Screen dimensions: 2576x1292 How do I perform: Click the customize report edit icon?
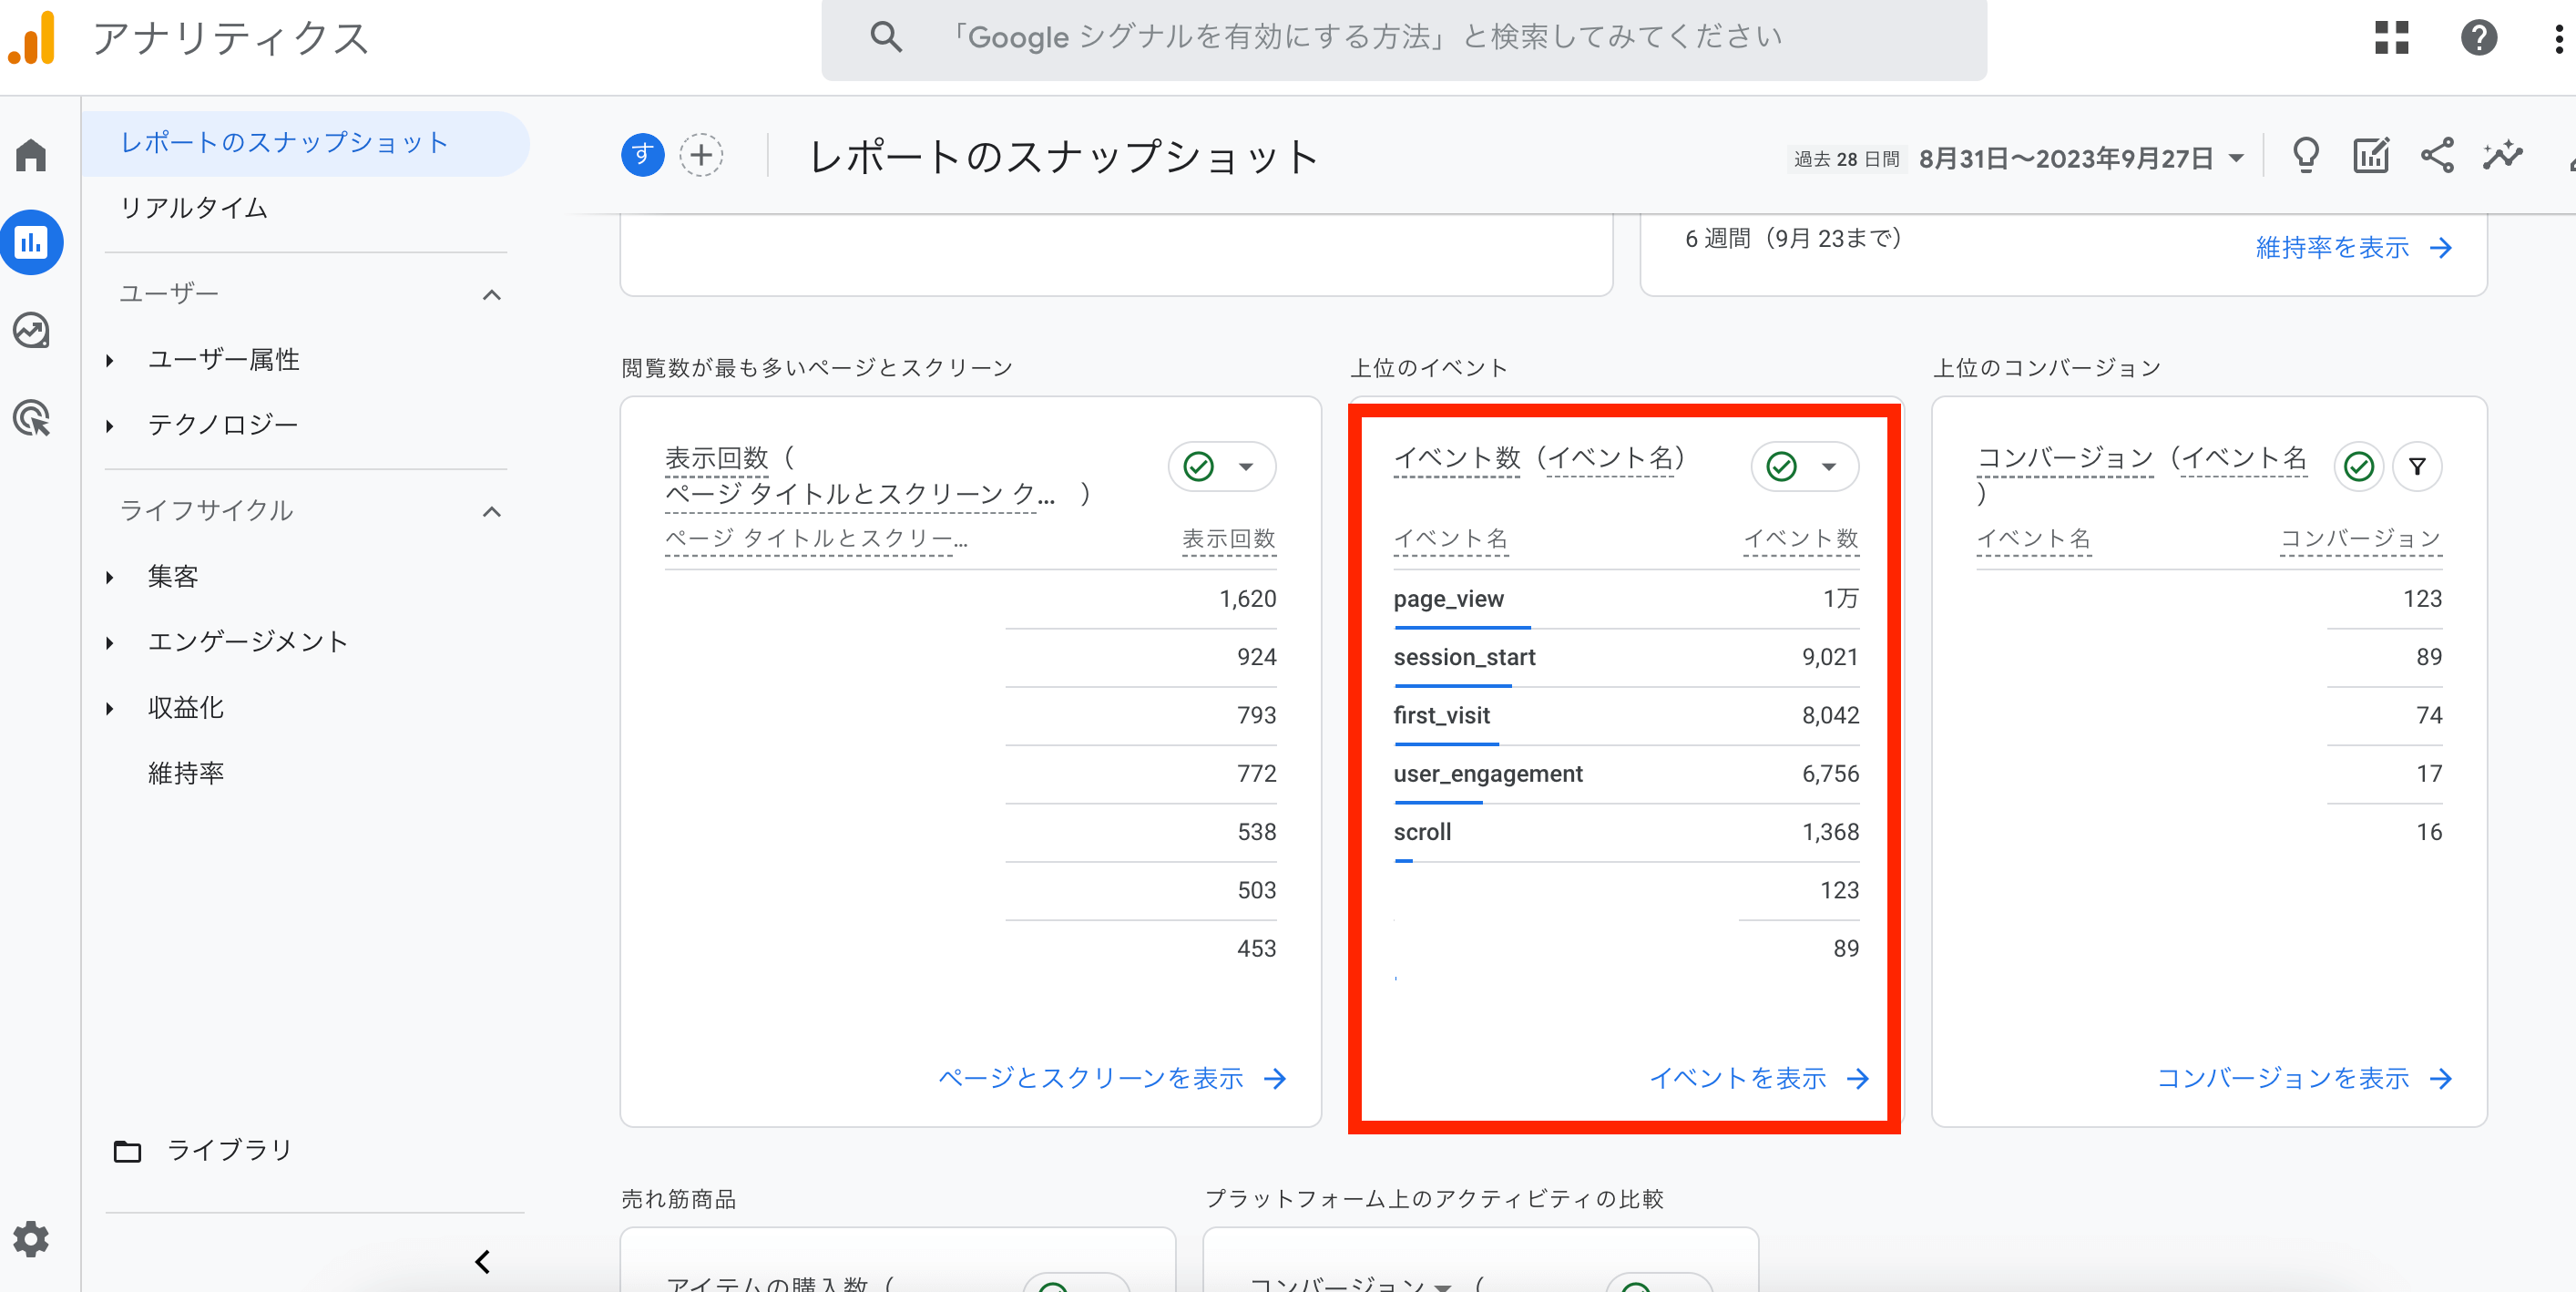point(2371,156)
